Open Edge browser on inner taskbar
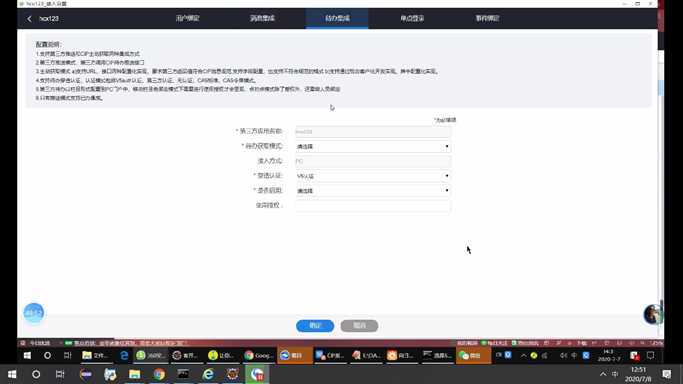The width and height of the screenshot is (683, 384). (x=124, y=356)
